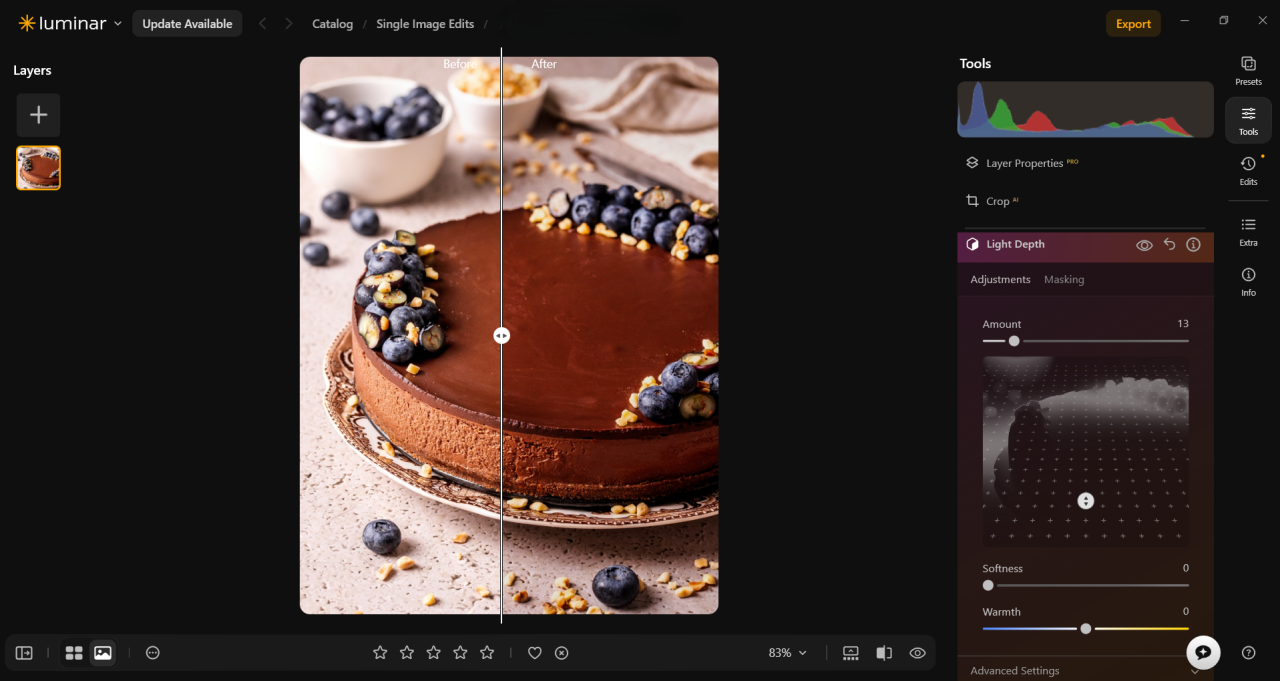Go forward with the right arrow

(x=289, y=24)
